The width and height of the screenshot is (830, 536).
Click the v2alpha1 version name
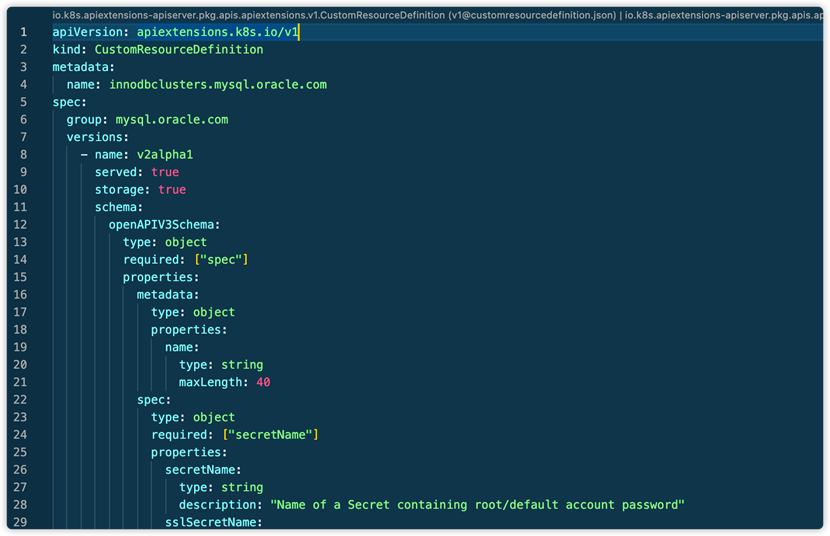pos(165,155)
